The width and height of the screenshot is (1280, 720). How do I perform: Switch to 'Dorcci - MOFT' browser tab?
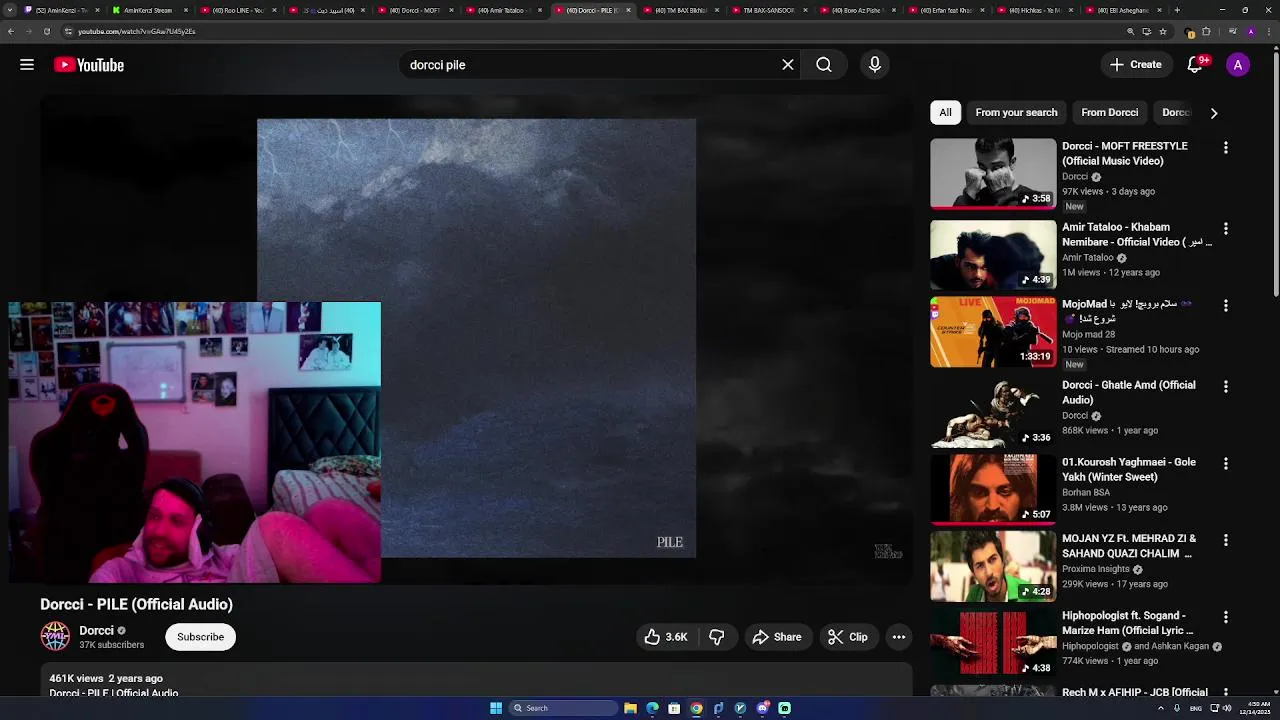point(414,10)
